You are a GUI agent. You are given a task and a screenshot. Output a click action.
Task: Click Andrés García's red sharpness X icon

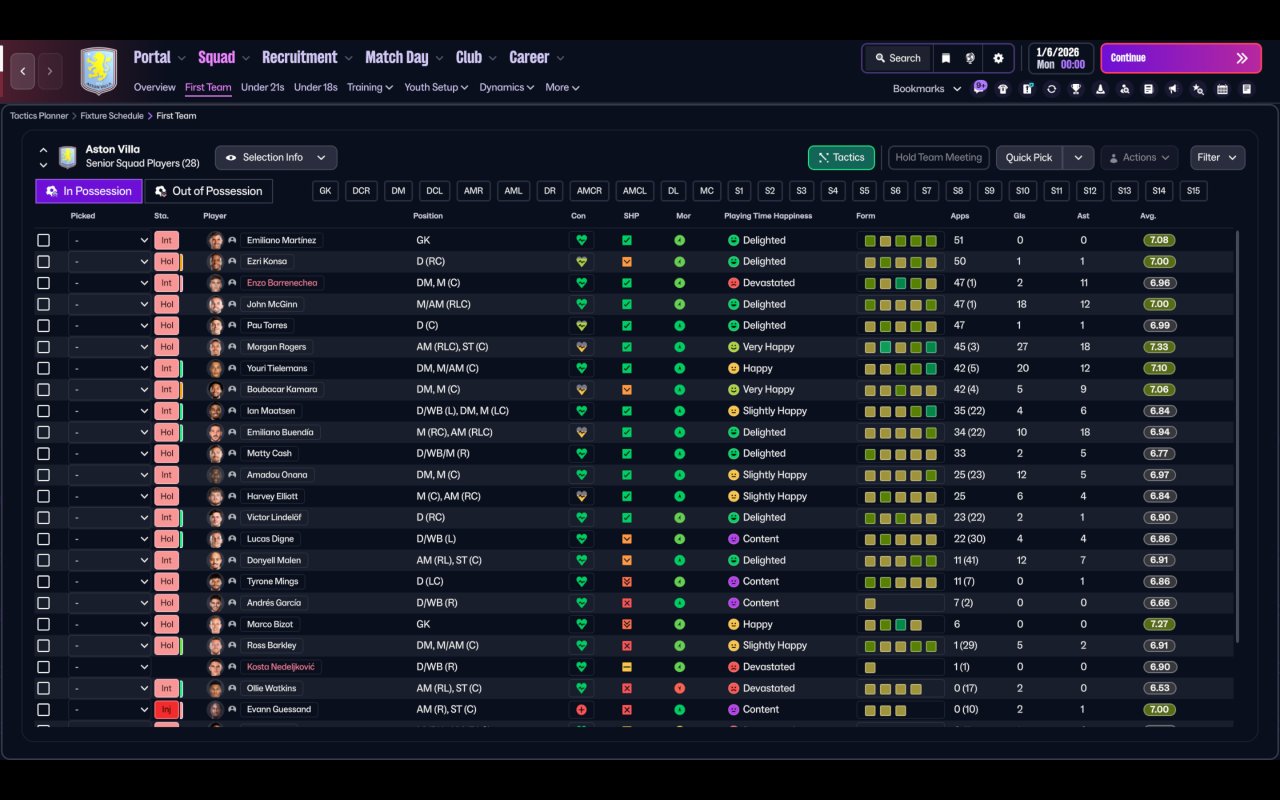coord(627,603)
